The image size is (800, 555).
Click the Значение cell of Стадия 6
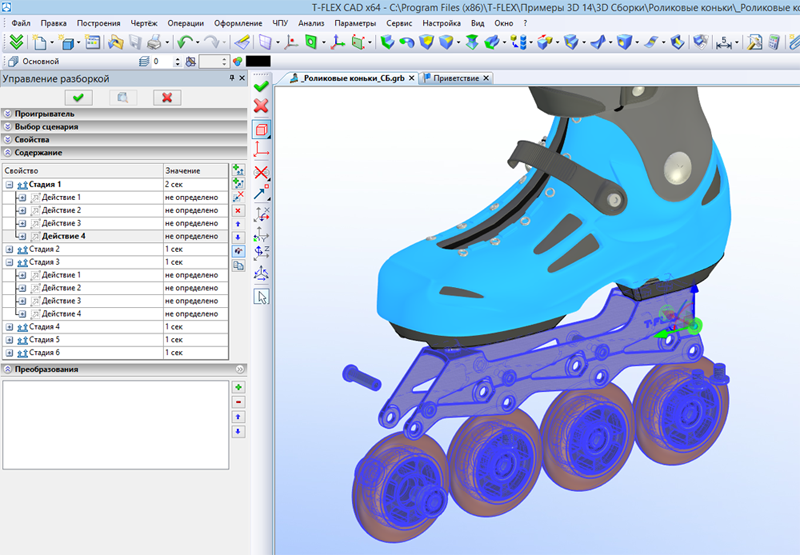pyautogui.click(x=195, y=352)
